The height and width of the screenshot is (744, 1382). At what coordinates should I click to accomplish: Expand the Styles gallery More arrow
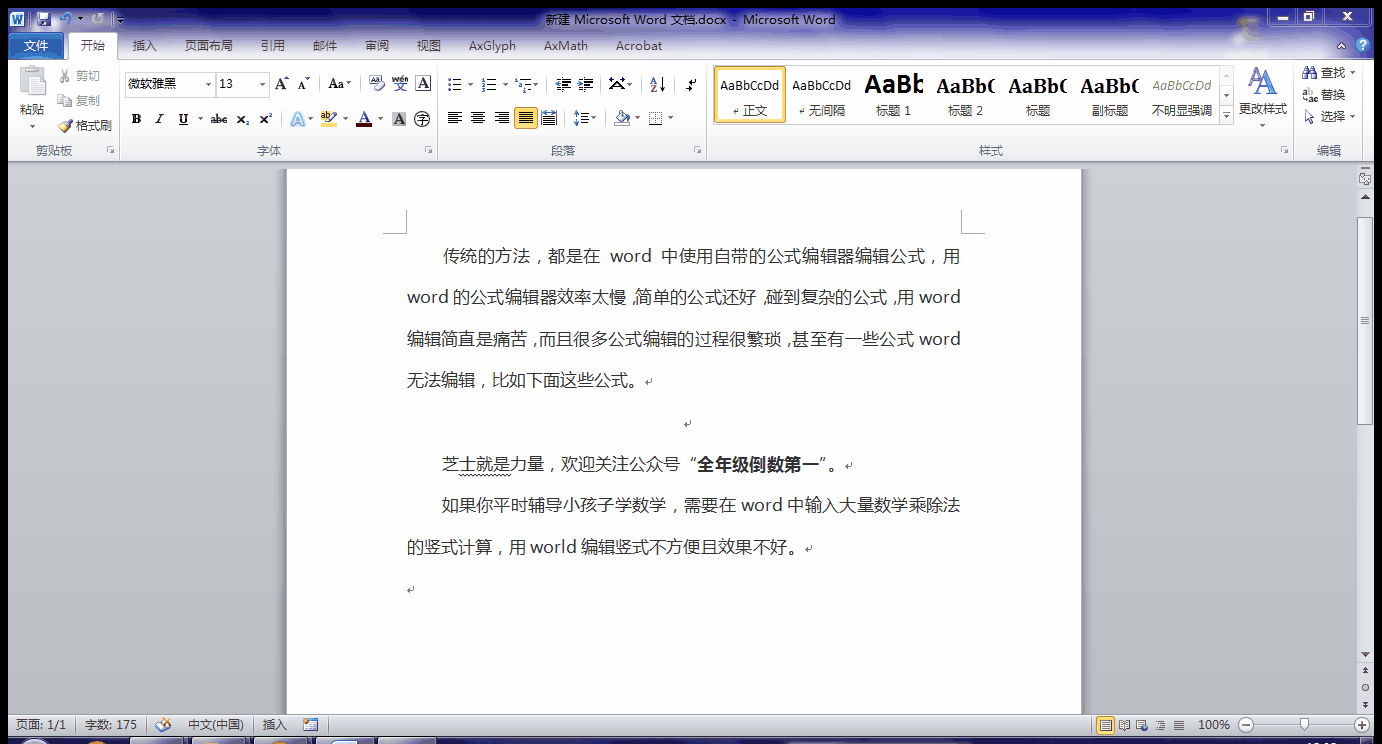1227,116
